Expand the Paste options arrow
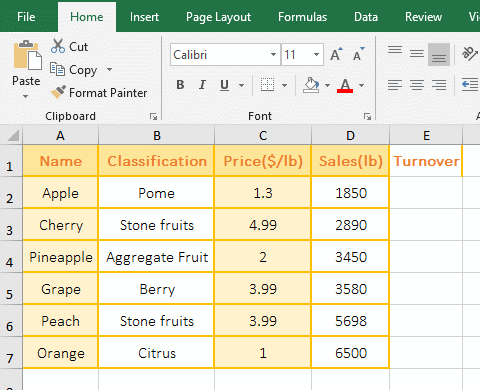The height and width of the screenshot is (390, 480). pyautogui.click(x=26, y=97)
